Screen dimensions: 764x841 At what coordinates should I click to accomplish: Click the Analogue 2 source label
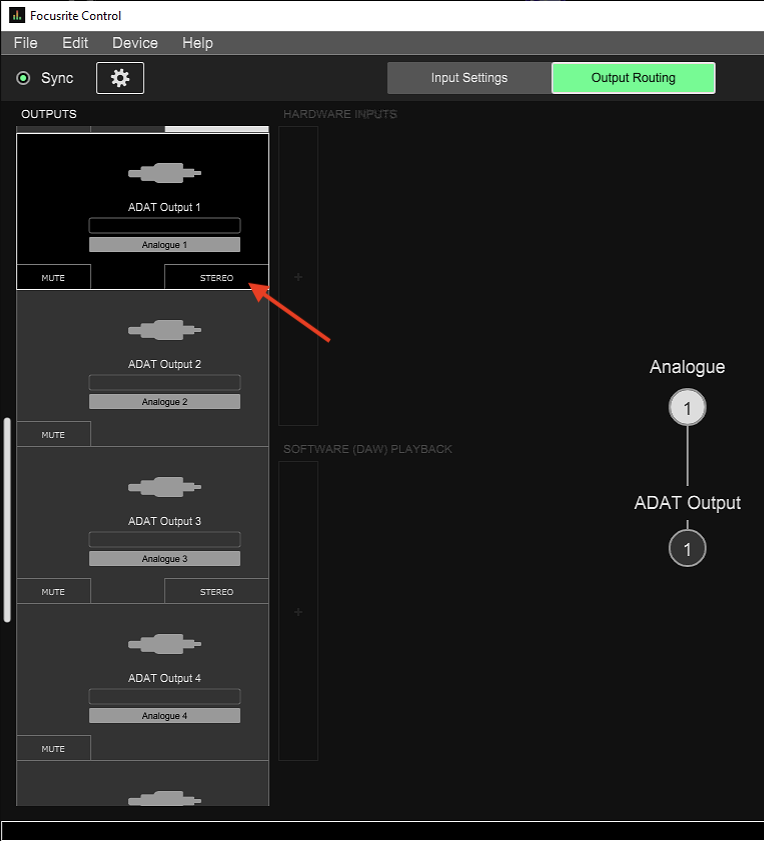165,402
